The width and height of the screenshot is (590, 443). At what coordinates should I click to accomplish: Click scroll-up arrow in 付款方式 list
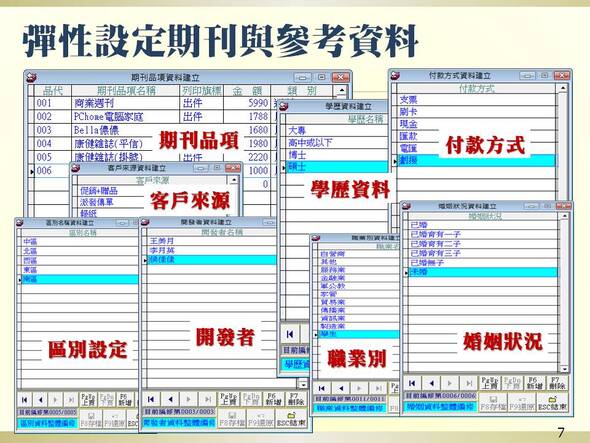click(x=563, y=88)
